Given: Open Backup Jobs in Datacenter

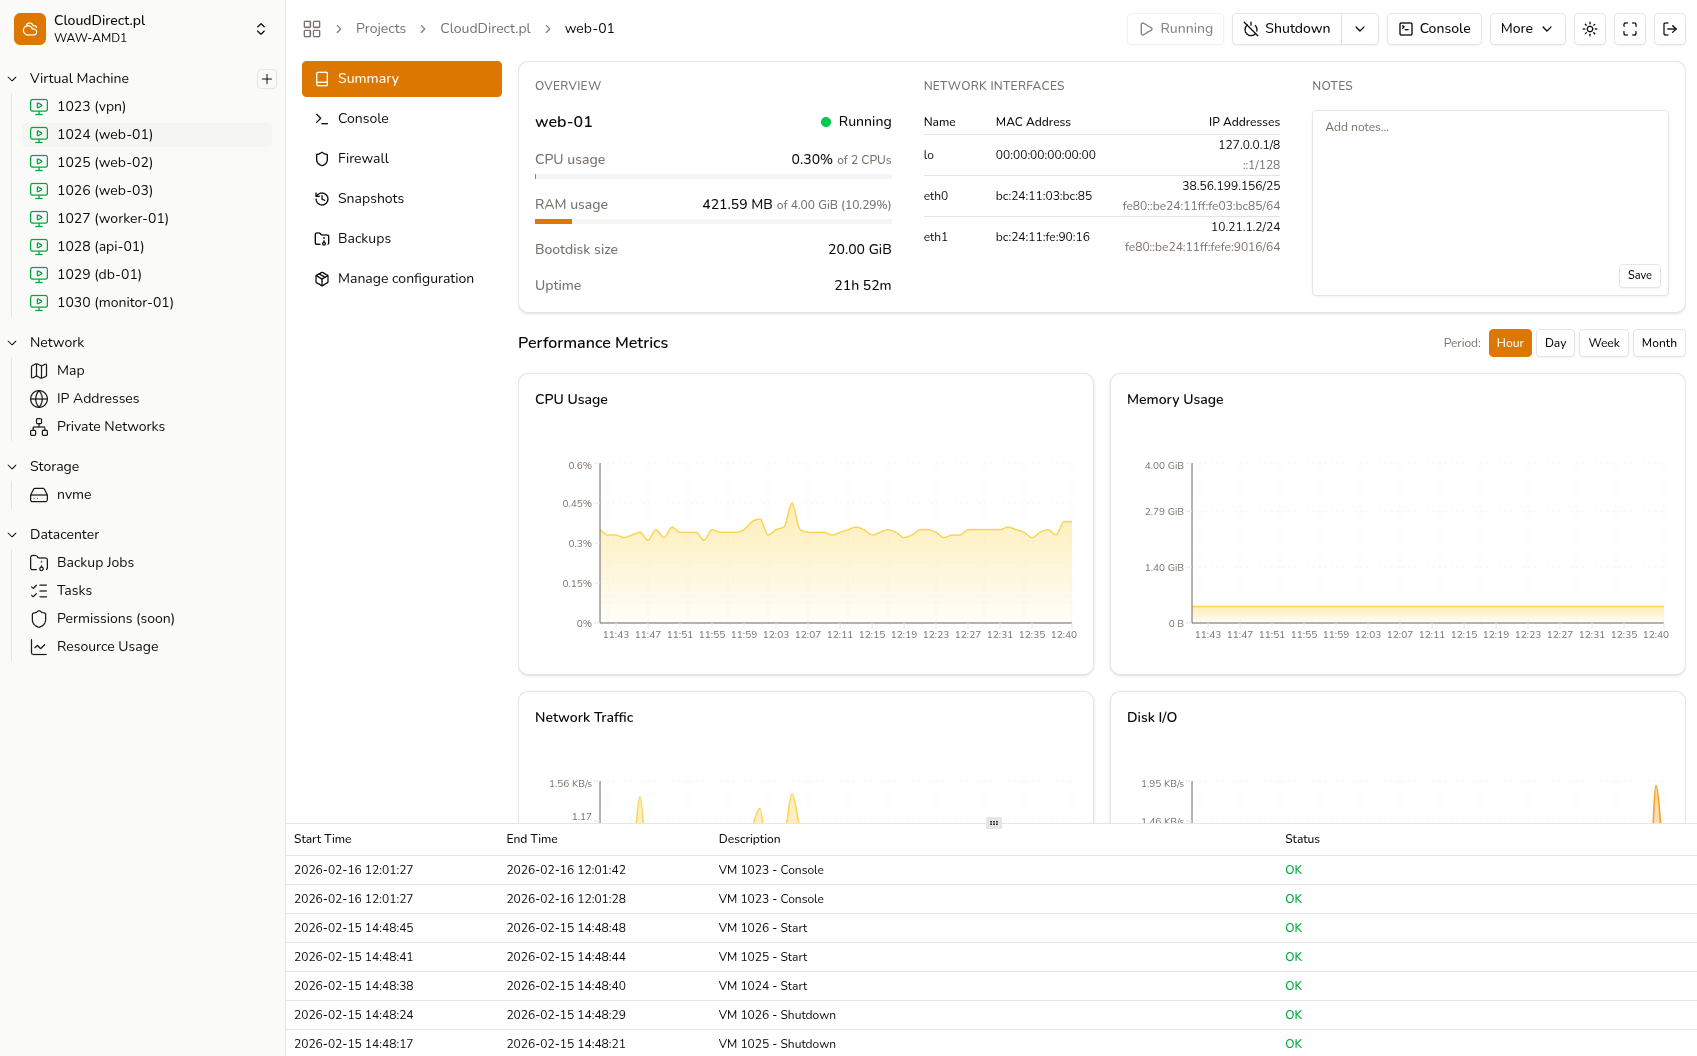Looking at the screenshot, I should pyautogui.click(x=95, y=562).
